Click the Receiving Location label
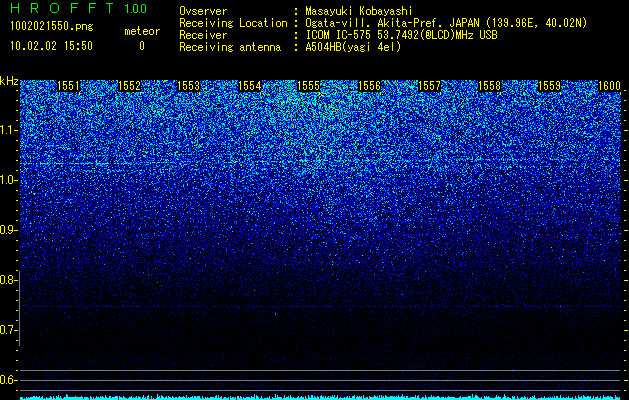Screen dimensions: 629x400 pyautogui.click(x=233, y=23)
